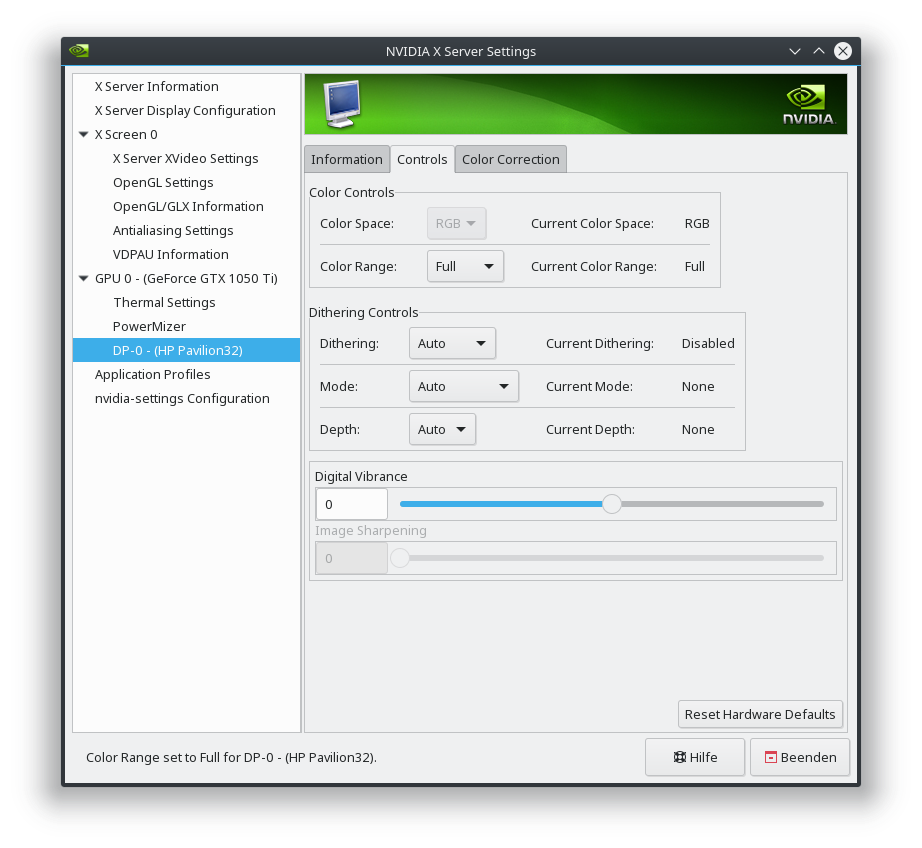Click the Image Sharpening value field
This screenshot has width=922, height=848.
tap(352, 558)
